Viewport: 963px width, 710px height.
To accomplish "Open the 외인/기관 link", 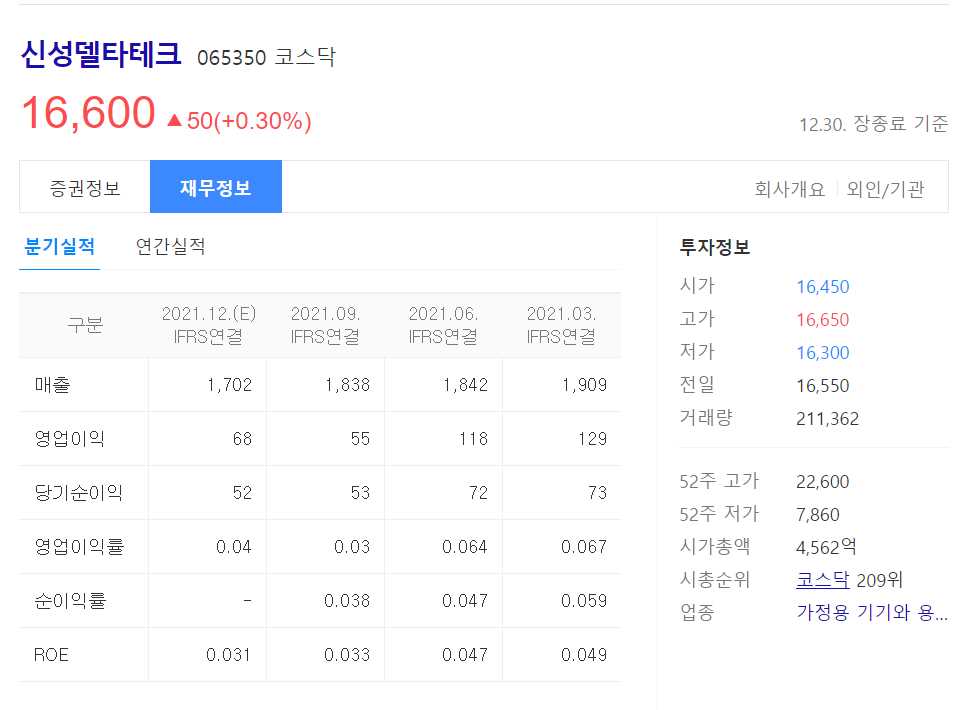I will [x=885, y=189].
